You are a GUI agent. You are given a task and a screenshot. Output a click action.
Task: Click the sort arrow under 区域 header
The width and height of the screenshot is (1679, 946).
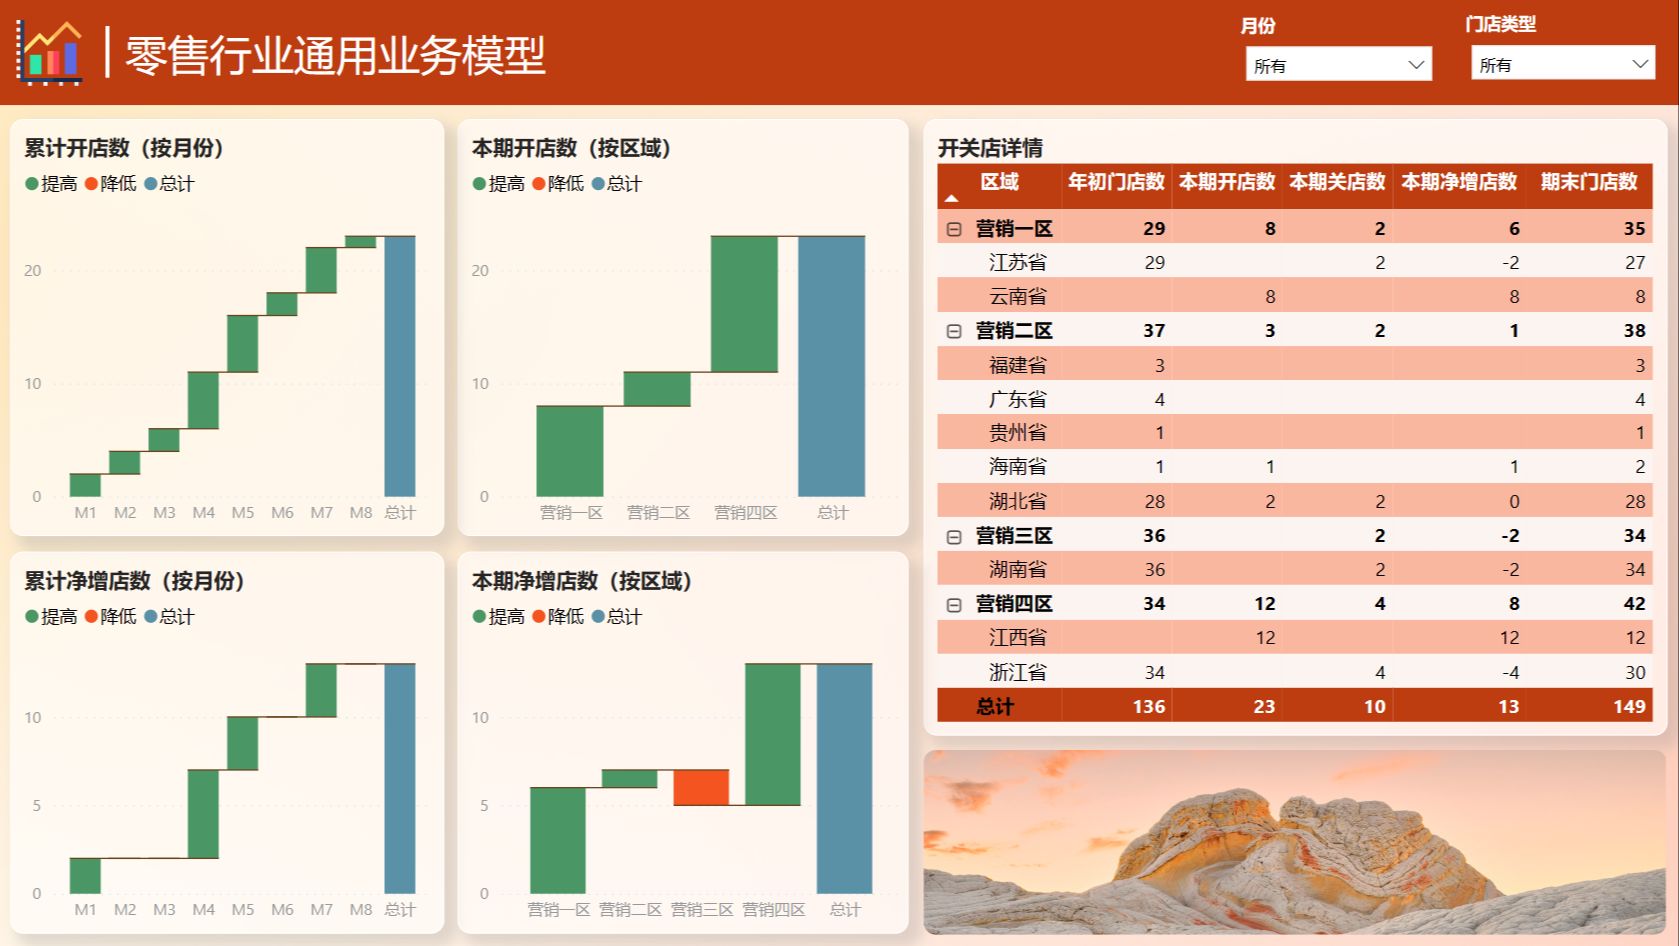951,198
